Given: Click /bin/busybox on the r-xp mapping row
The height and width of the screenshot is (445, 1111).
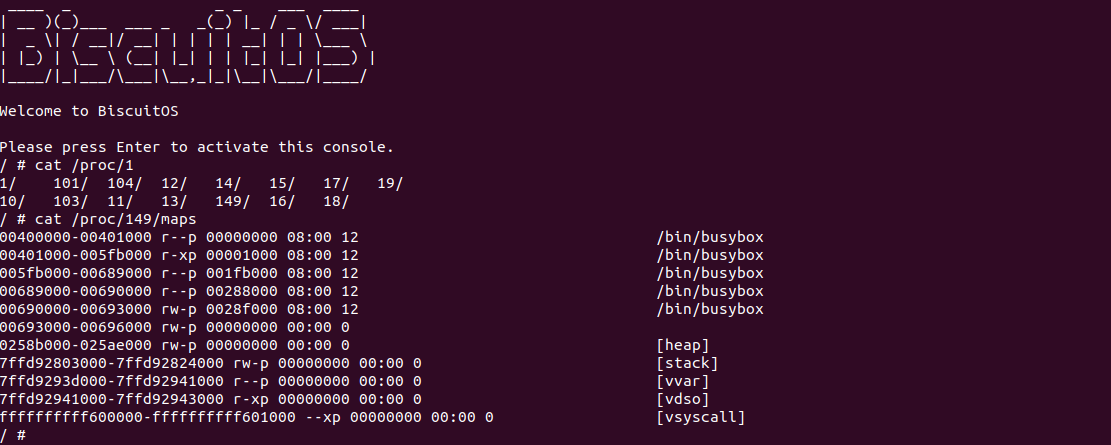Looking at the screenshot, I should pos(710,255).
